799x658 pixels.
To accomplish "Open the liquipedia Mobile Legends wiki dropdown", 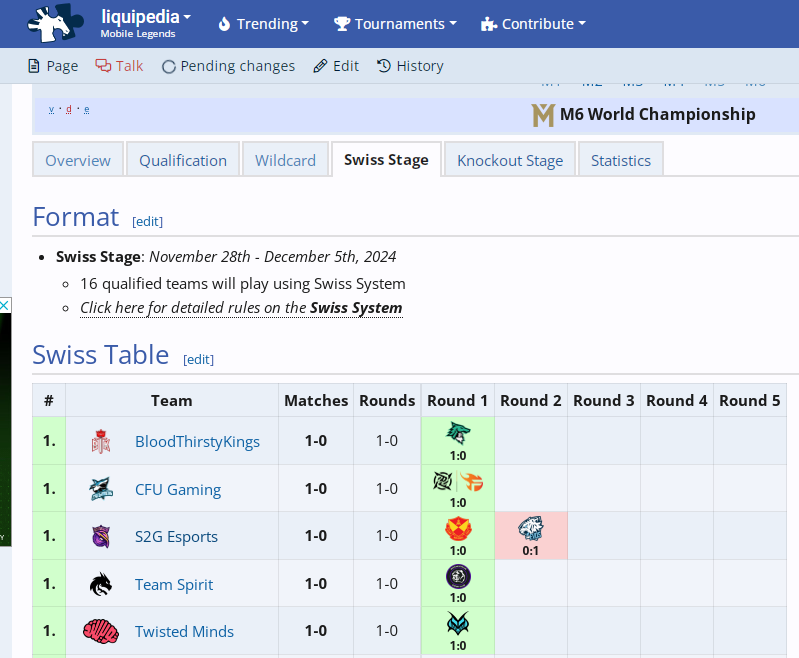I will [x=145, y=23].
